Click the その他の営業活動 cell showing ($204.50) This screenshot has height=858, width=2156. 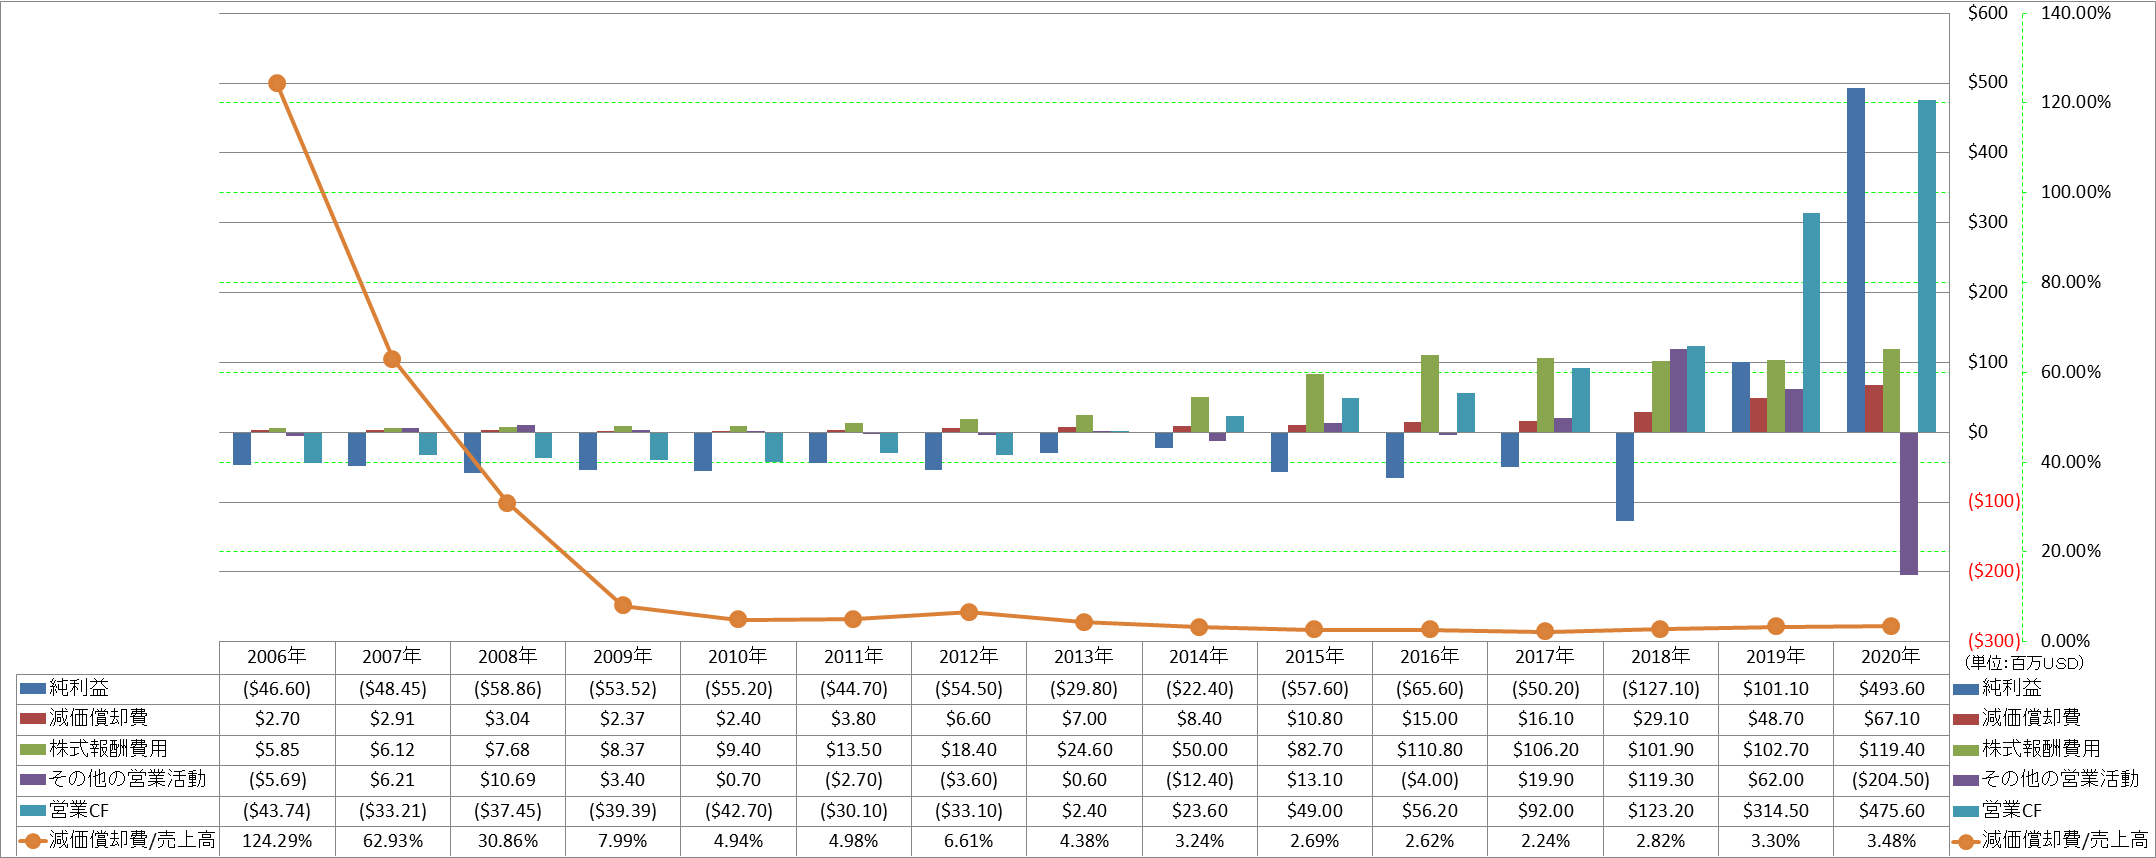(x=1891, y=780)
